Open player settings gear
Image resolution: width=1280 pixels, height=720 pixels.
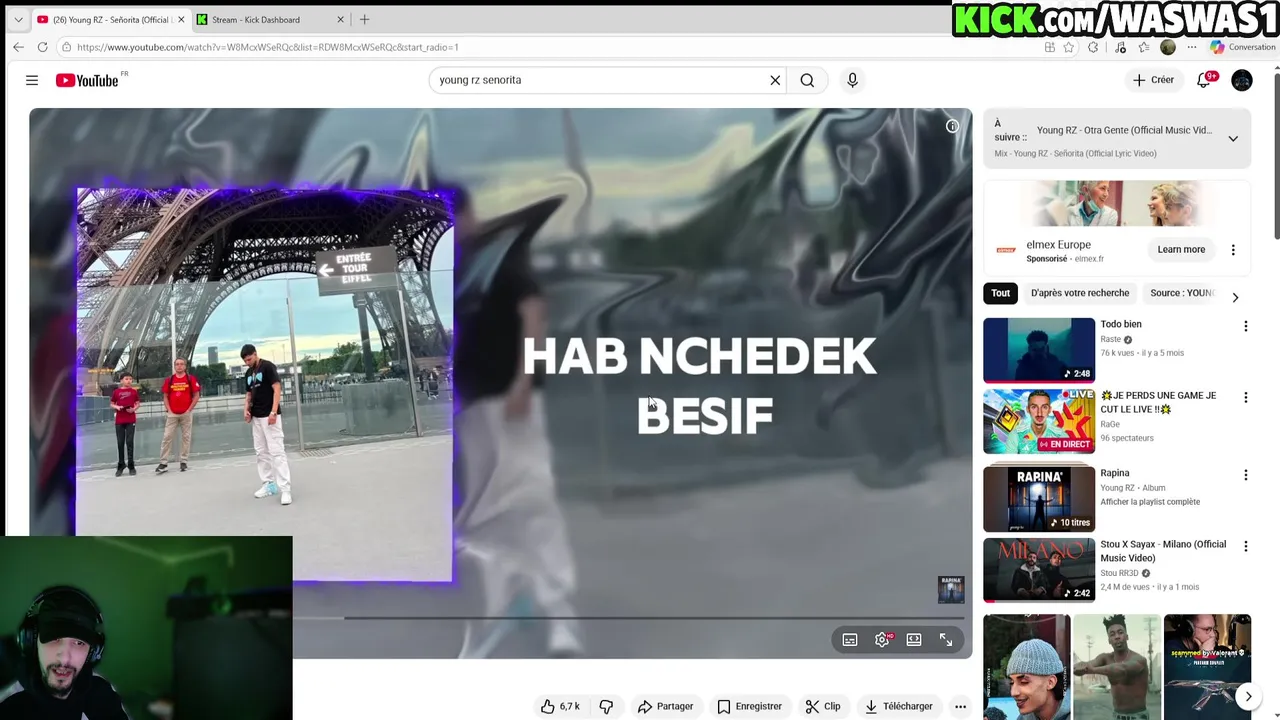[882, 640]
